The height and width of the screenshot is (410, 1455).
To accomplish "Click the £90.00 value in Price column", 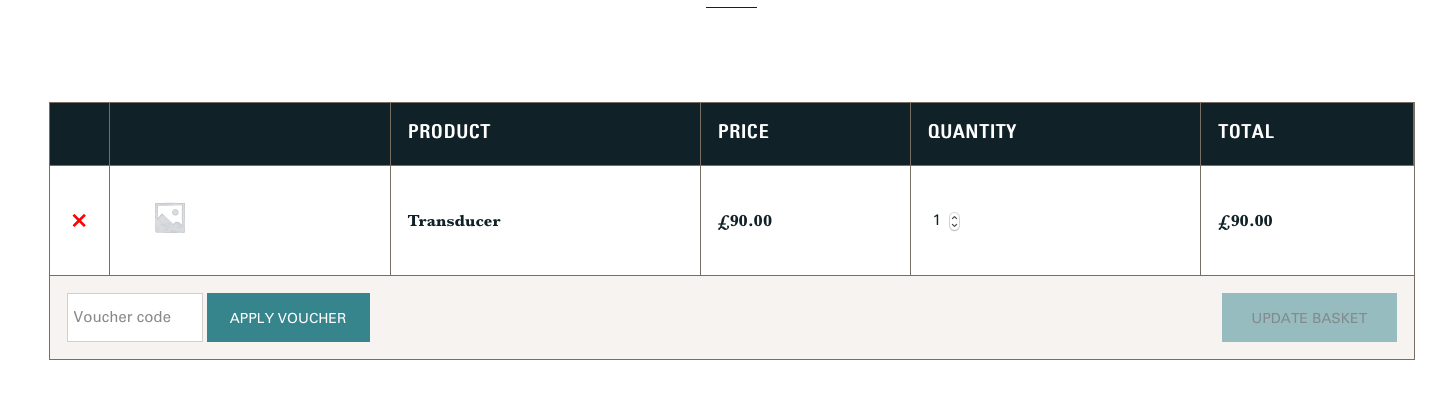I will click(745, 221).
